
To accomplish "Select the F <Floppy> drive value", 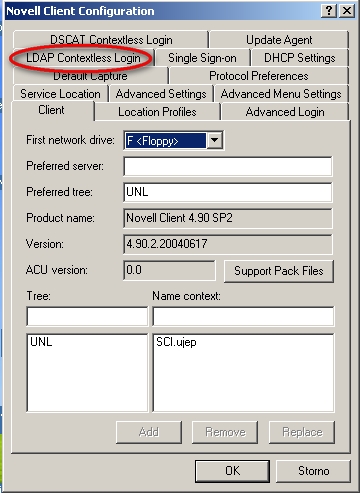I will tap(166, 141).
